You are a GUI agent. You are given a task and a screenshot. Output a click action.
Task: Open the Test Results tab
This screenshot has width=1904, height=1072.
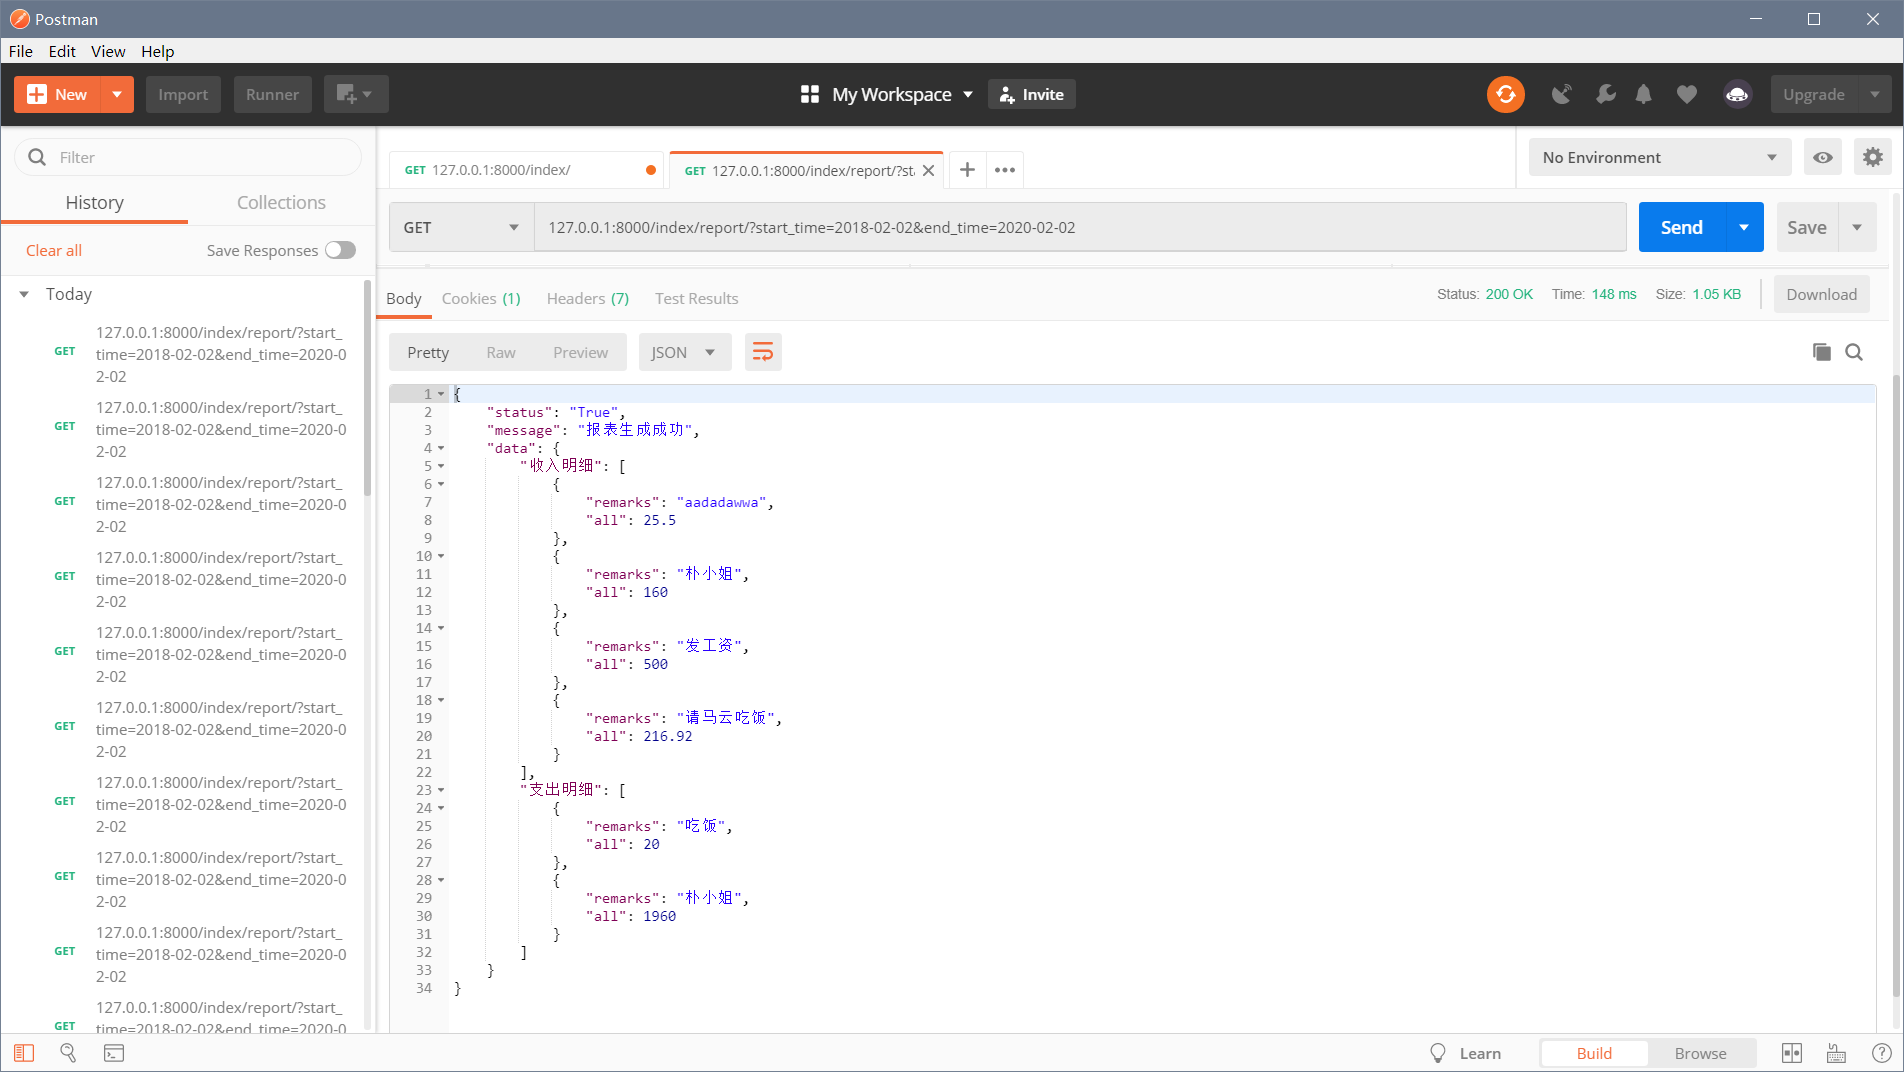[x=697, y=299]
